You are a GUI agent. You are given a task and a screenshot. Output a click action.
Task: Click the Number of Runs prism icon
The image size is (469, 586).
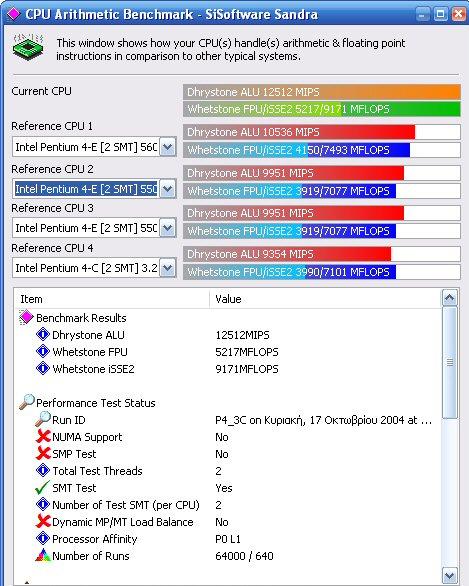(43, 555)
